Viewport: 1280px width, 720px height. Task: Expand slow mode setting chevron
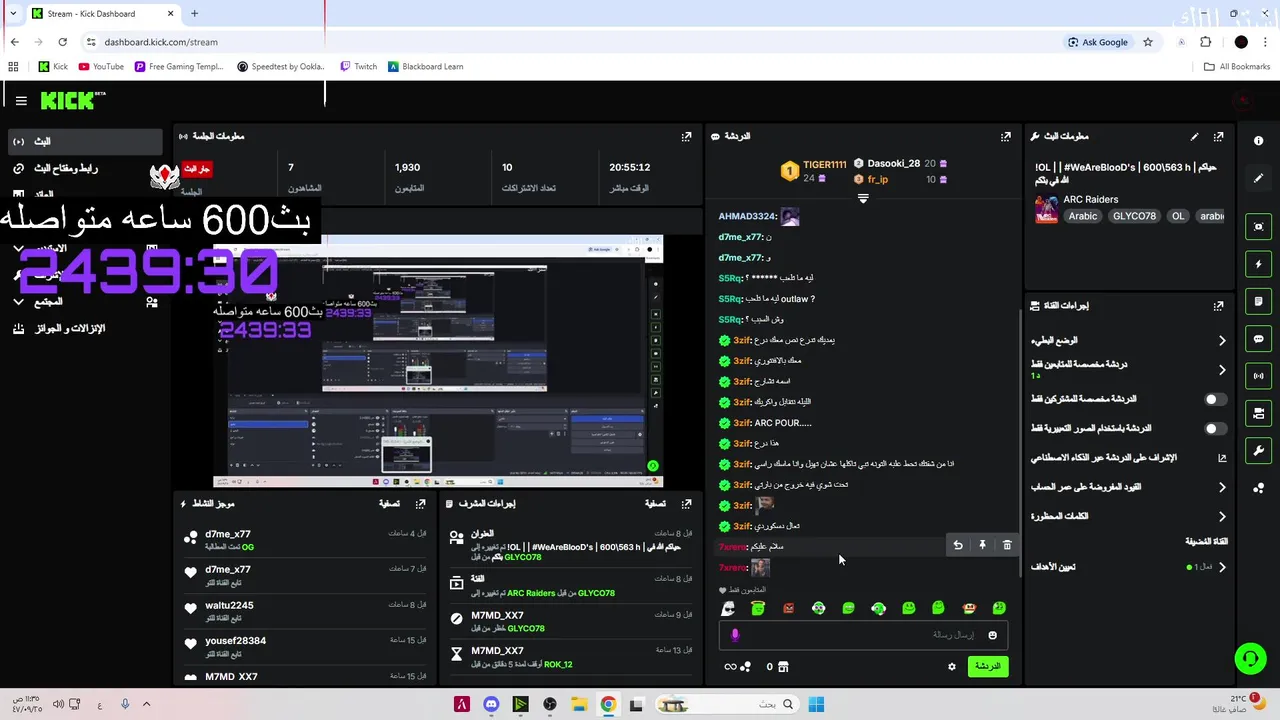1221,341
